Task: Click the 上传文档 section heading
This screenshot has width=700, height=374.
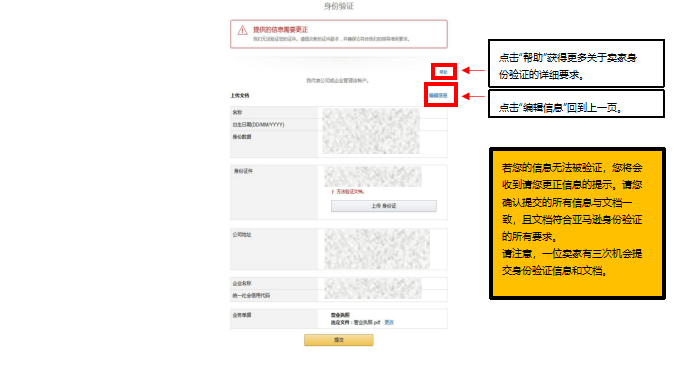Action: point(240,96)
